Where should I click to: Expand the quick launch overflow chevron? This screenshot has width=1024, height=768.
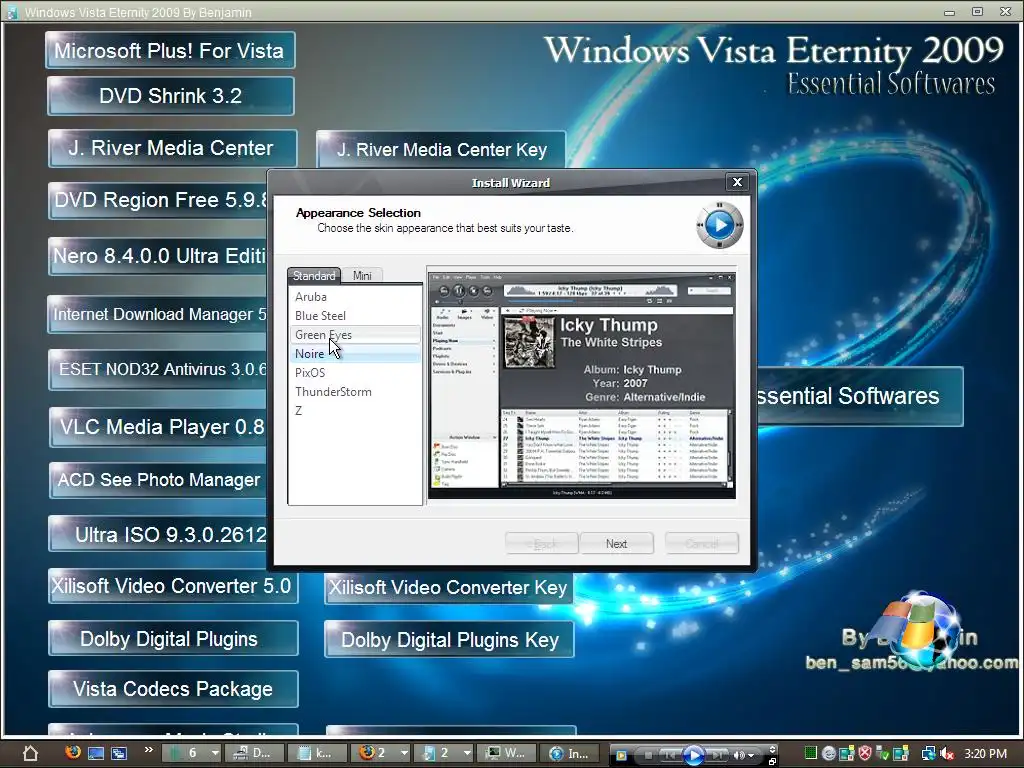pos(148,750)
